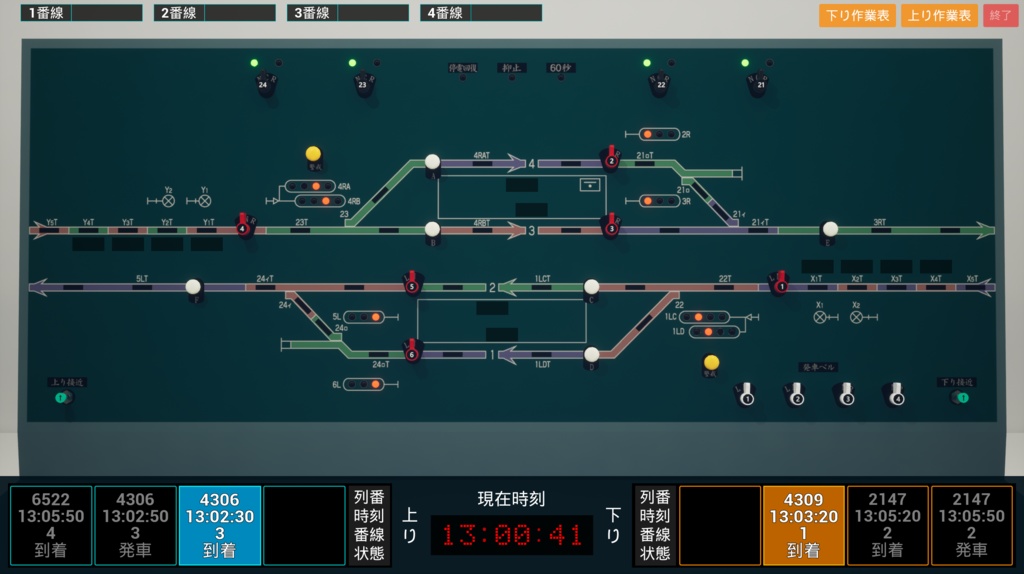
Task: Click the Y2 crossed-circle marker
Action: coord(168,201)
